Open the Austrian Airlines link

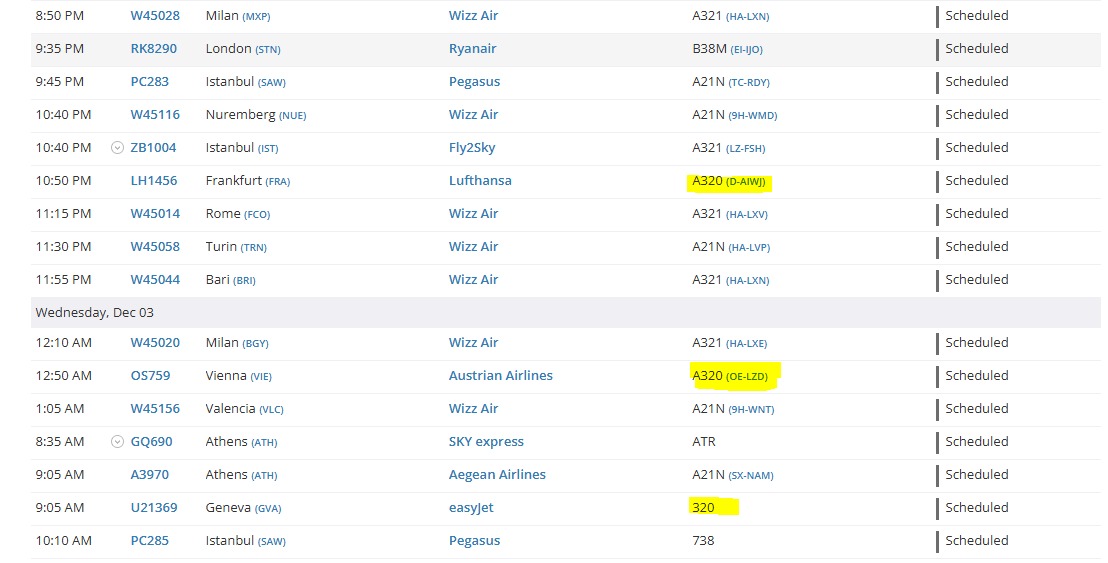point(500,376)
